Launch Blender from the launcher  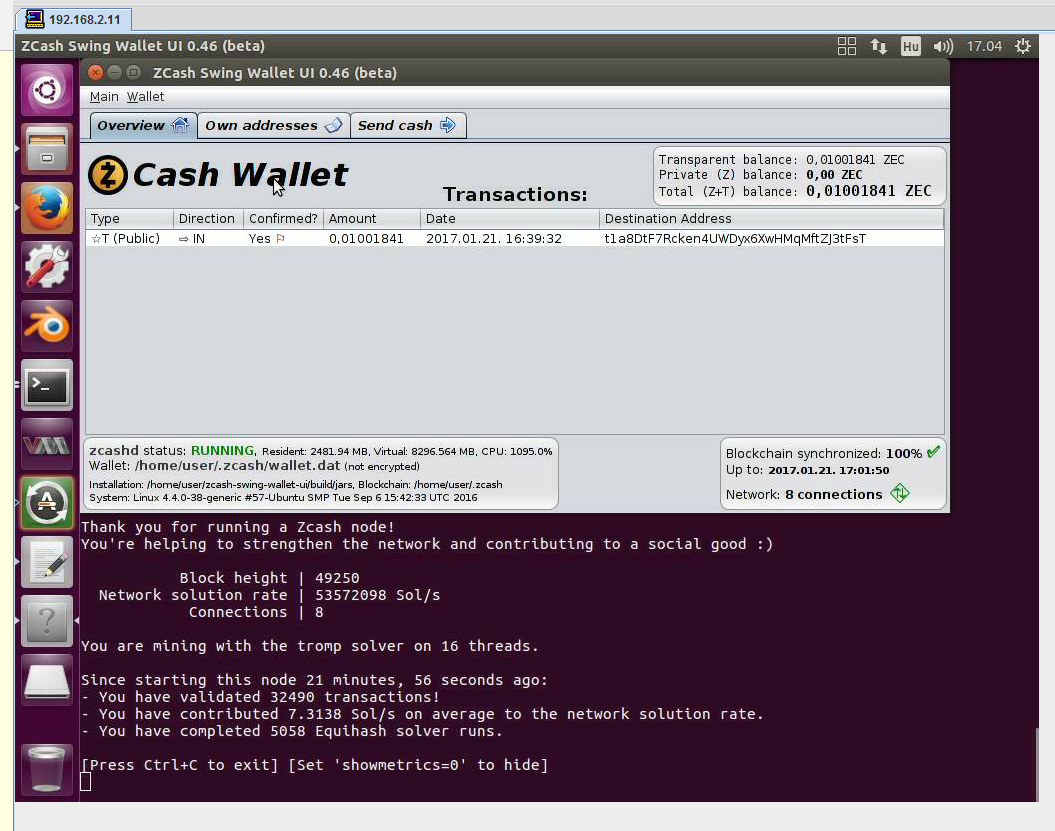[x=46, y=326]
